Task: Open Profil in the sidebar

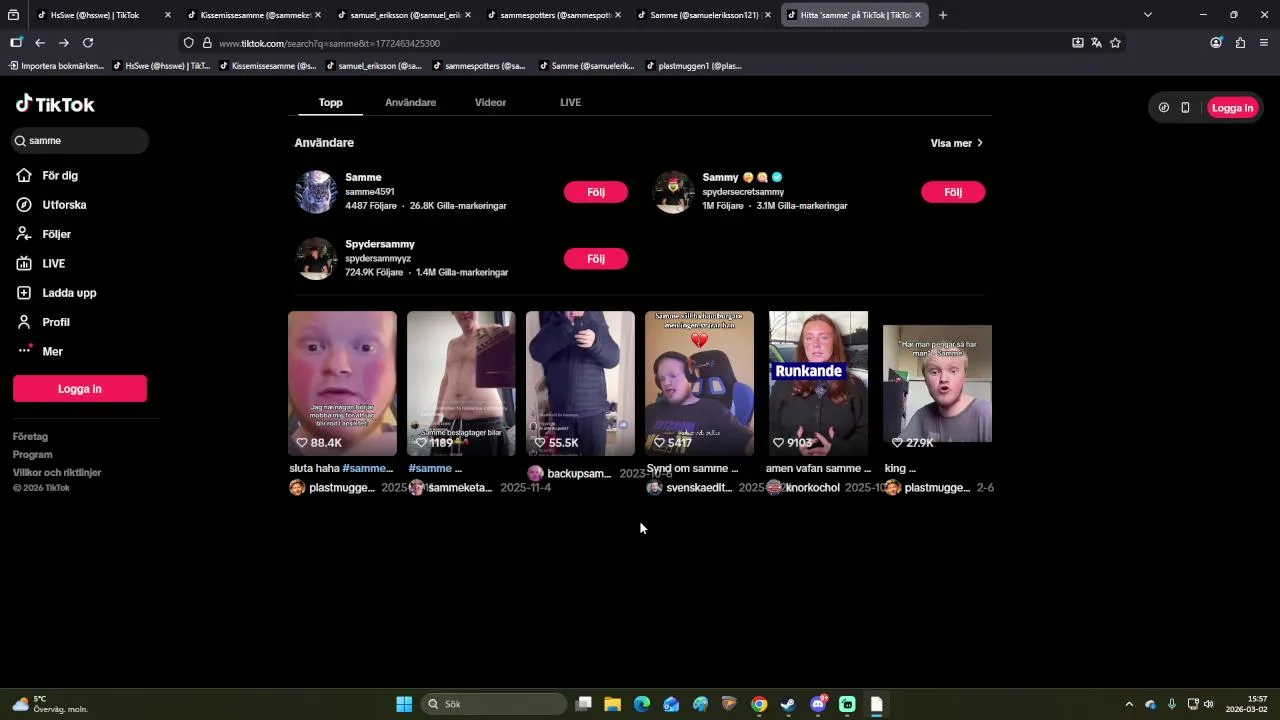Action: click(x=55, y=322)
